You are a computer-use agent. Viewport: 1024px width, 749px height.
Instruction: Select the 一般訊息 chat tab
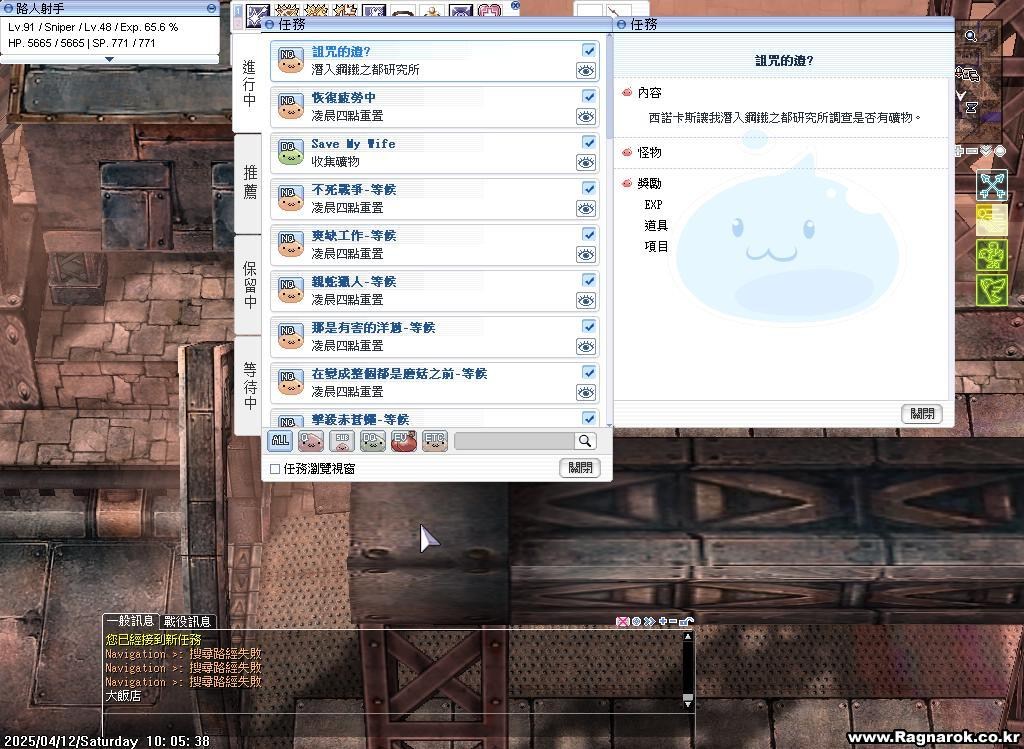(x=131, y=621)
